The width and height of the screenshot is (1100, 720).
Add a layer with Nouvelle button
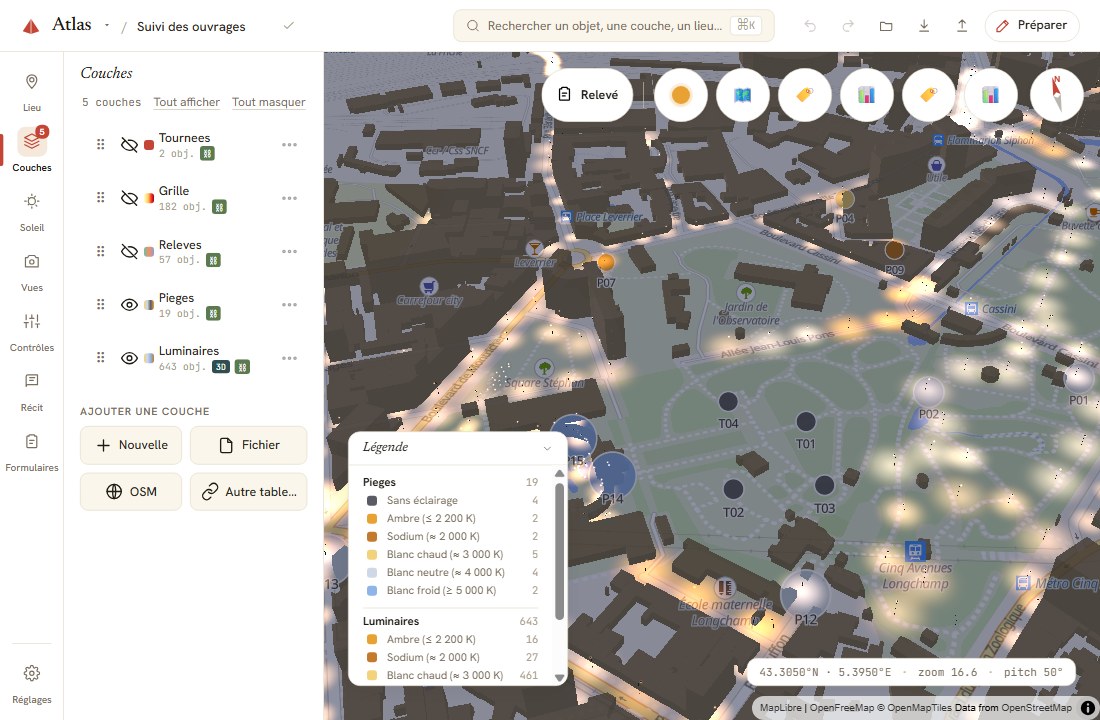pos(130,445)
